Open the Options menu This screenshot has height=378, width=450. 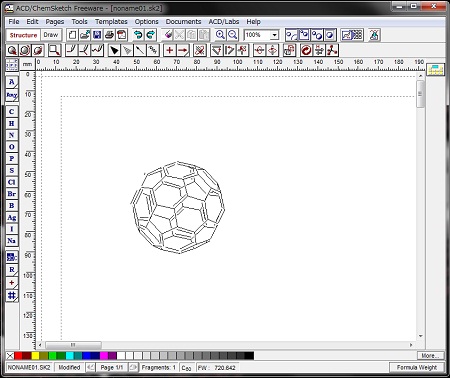click(146, 22)
